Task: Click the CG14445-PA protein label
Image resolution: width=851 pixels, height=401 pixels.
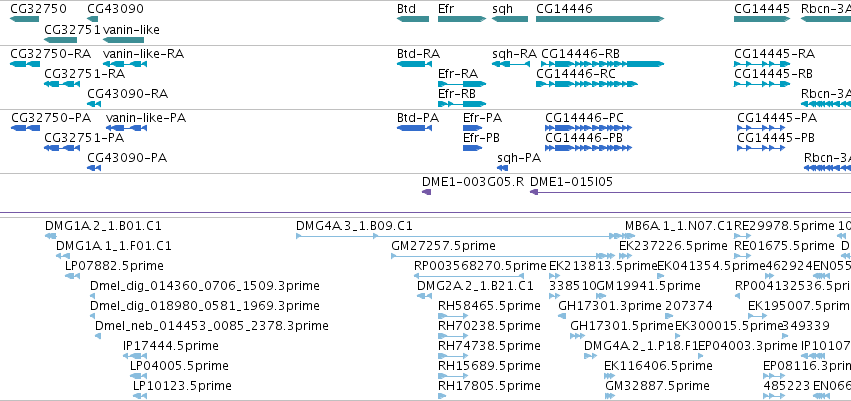Action: tap(777, 118)
